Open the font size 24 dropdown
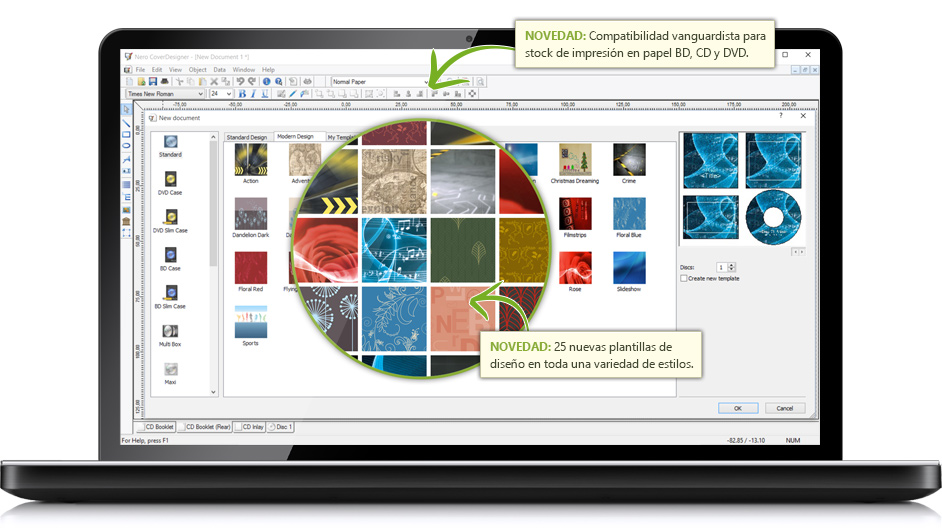 229,93
